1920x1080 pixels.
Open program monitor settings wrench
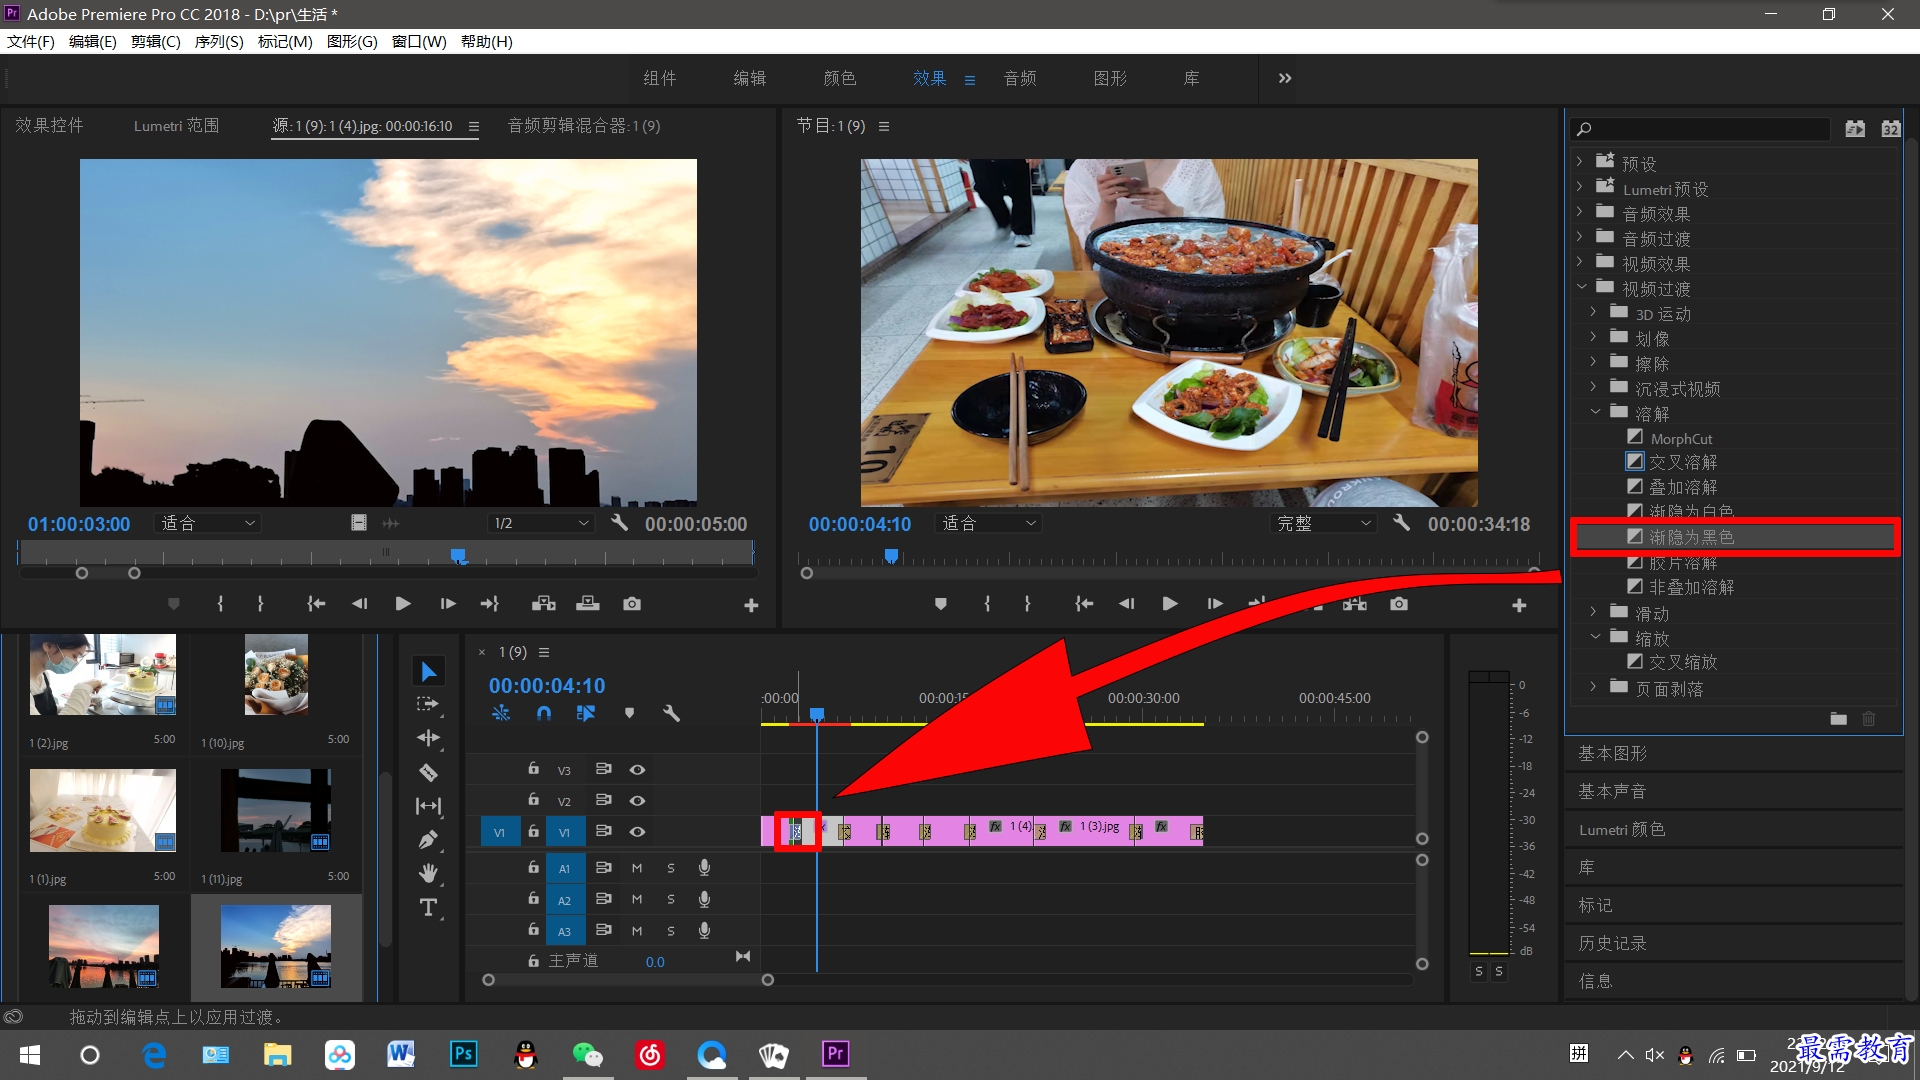1401,523
